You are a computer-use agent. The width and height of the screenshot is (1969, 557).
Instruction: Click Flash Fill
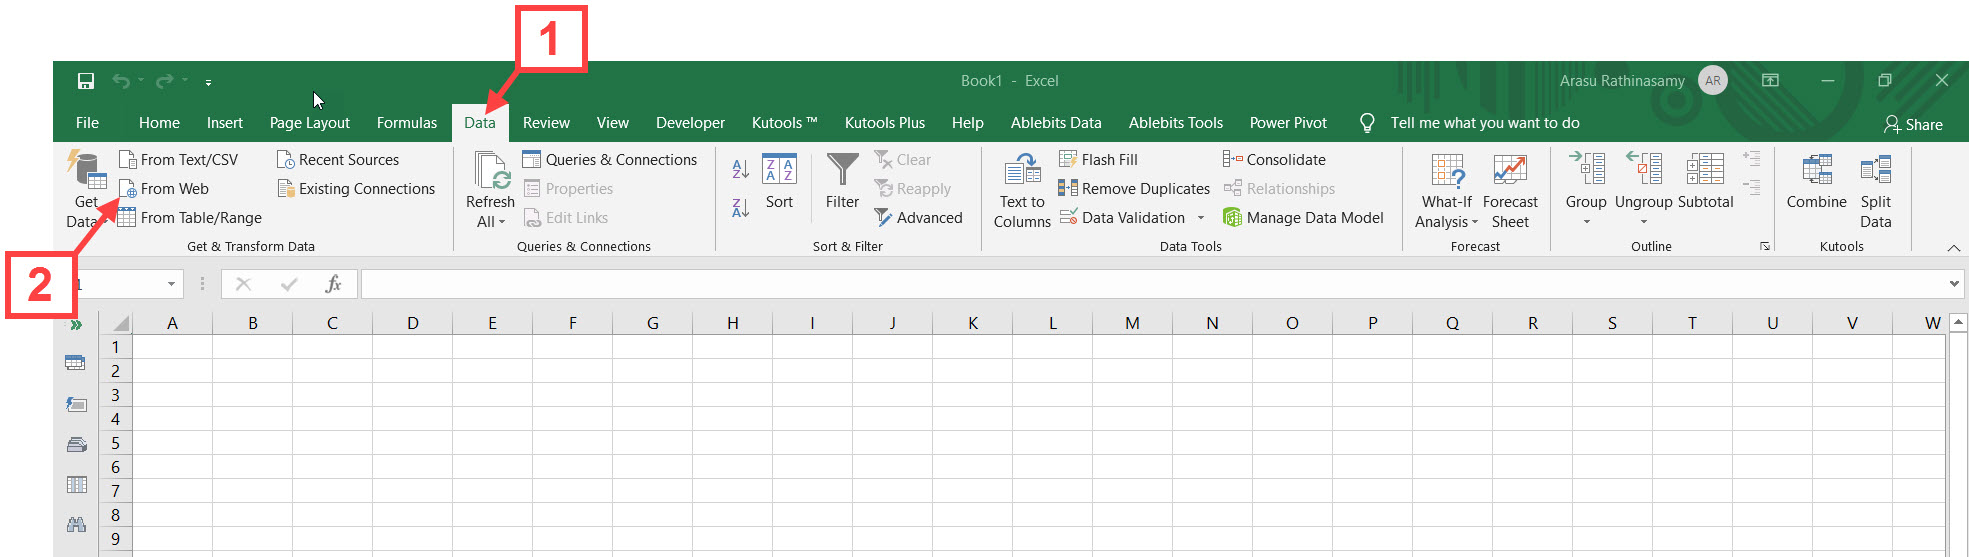pyautogui.click(x=1098, y=160)
